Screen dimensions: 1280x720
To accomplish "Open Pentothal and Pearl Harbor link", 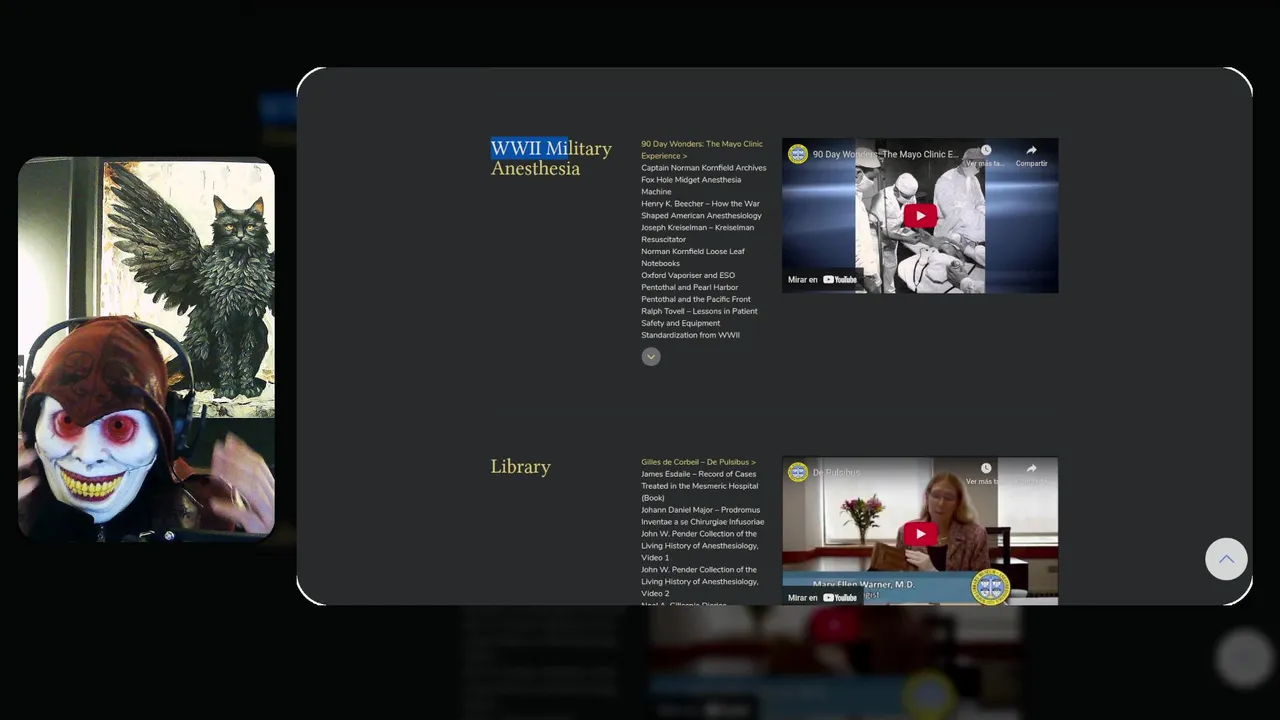I will pyautogui.click(x=690, y=288).
